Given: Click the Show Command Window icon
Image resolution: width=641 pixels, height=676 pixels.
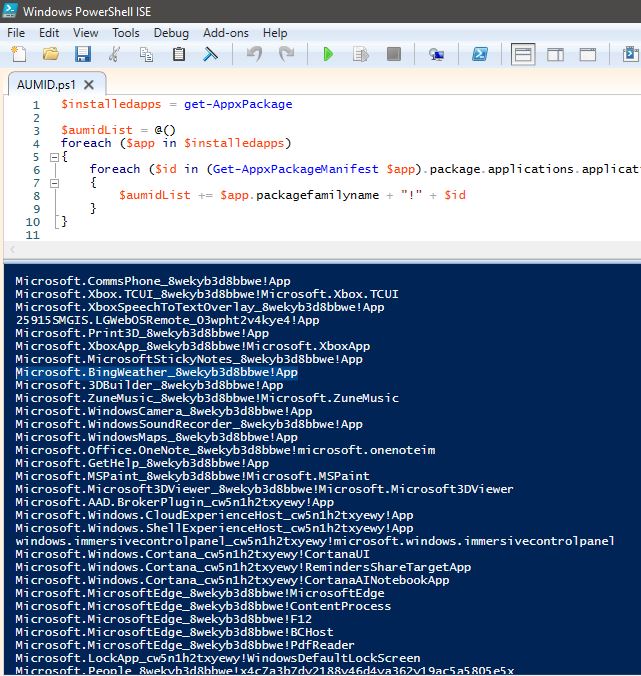Looking at the screenshot, I should coord(631,54).
